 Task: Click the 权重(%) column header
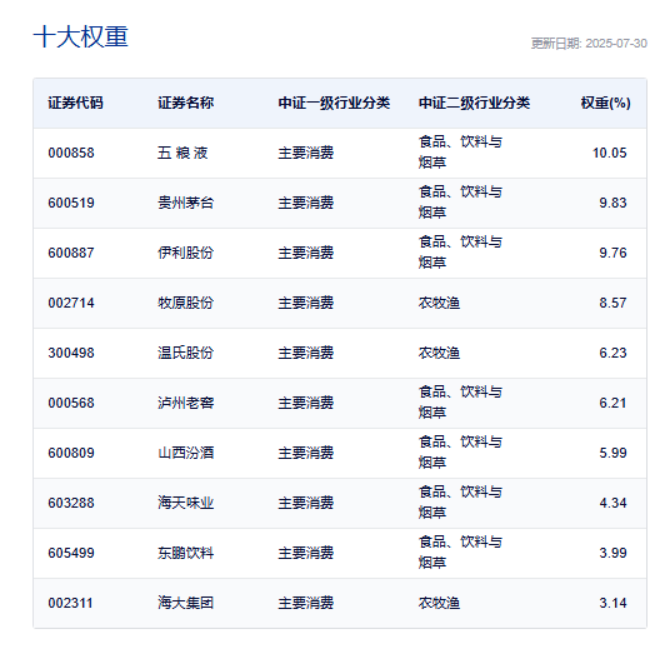[x=606, y=103]
